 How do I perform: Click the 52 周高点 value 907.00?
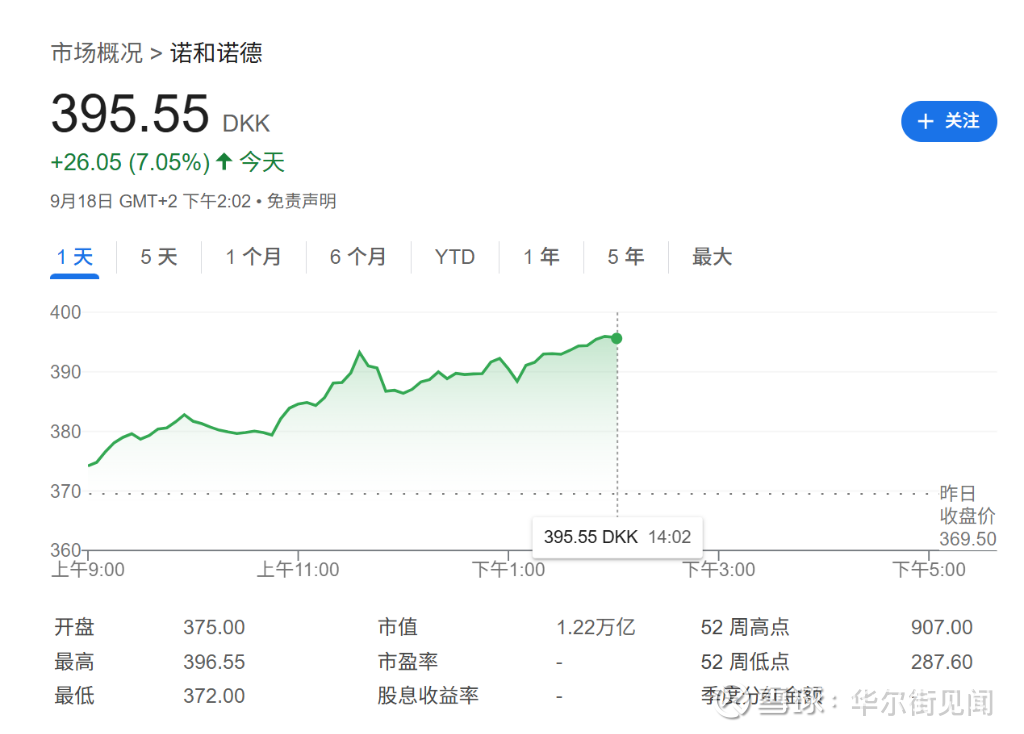click(x=941, y=628)
